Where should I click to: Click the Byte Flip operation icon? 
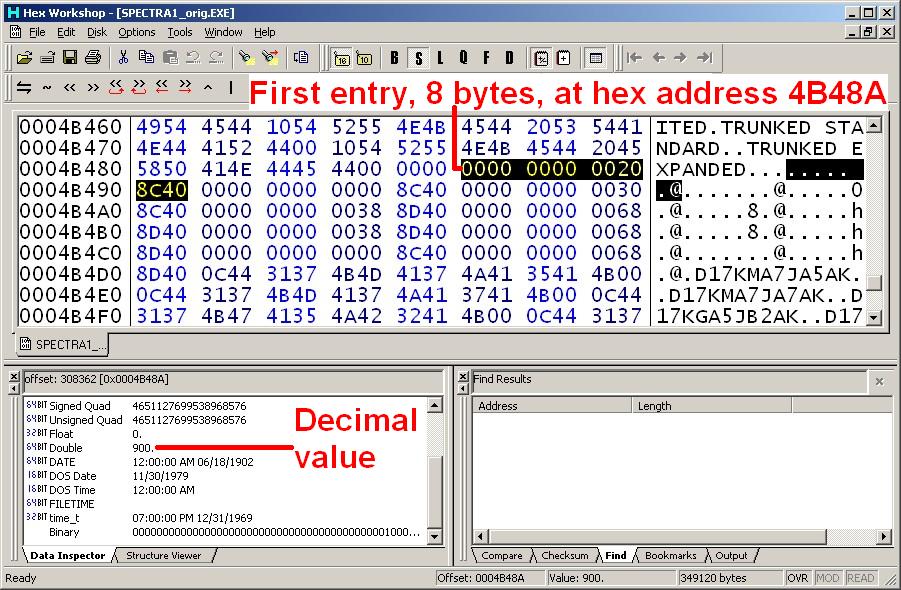24,87
